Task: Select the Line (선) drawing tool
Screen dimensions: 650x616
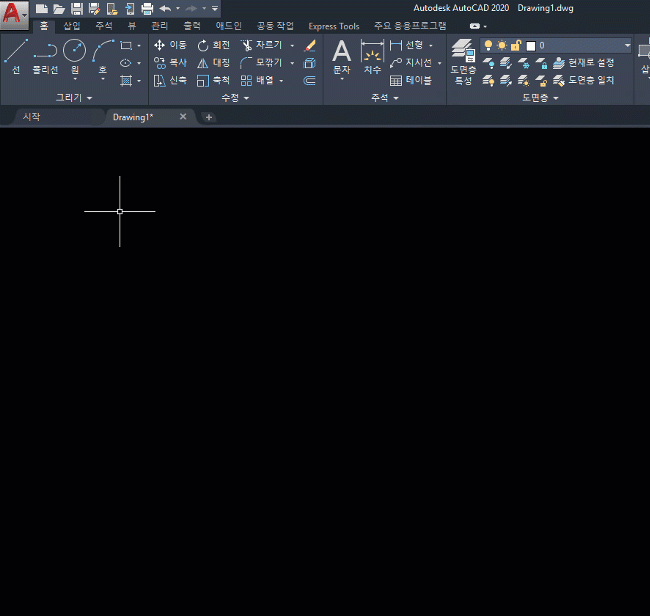Action: (16, 57)
